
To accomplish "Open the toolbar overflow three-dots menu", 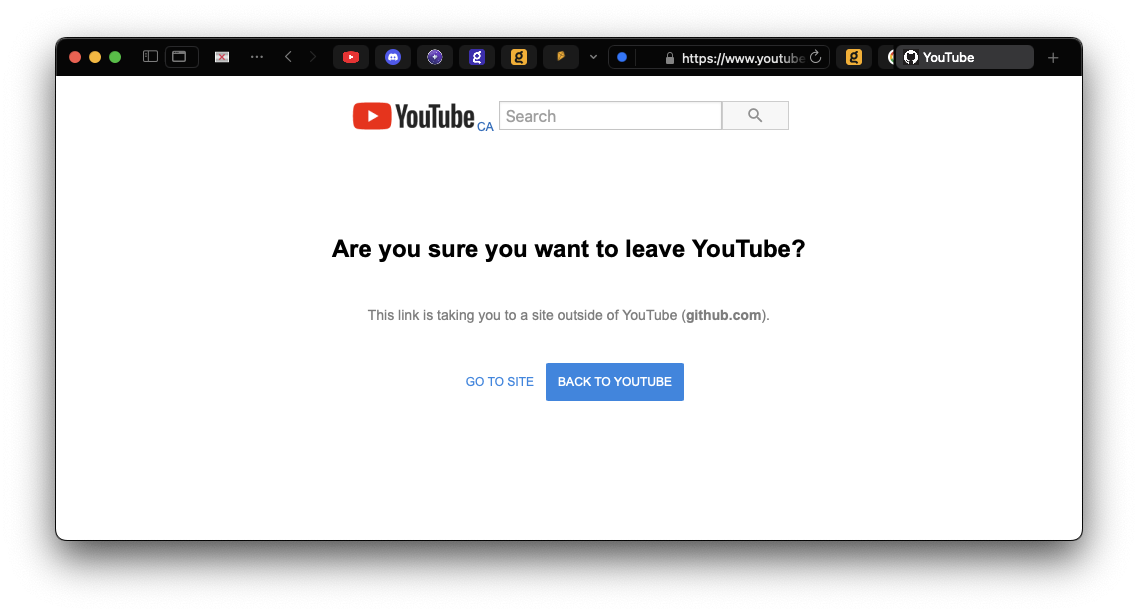I will [257, 57].
